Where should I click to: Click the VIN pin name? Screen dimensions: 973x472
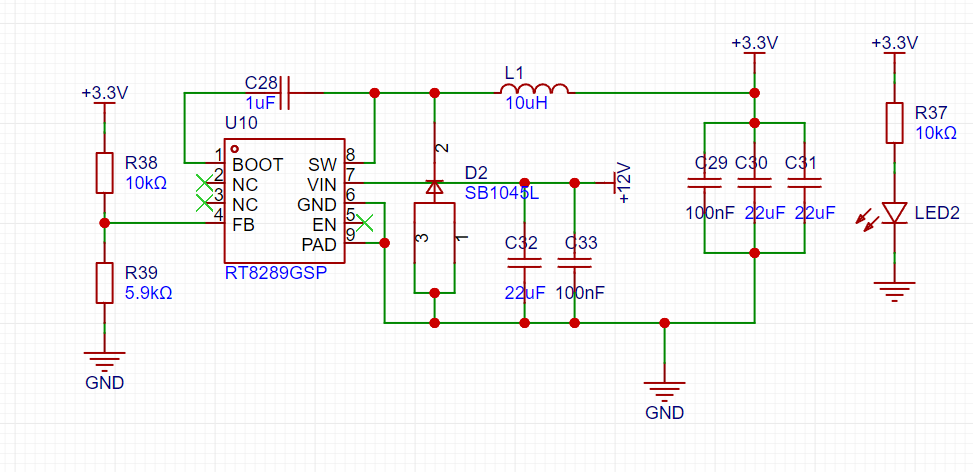point(322,185)
